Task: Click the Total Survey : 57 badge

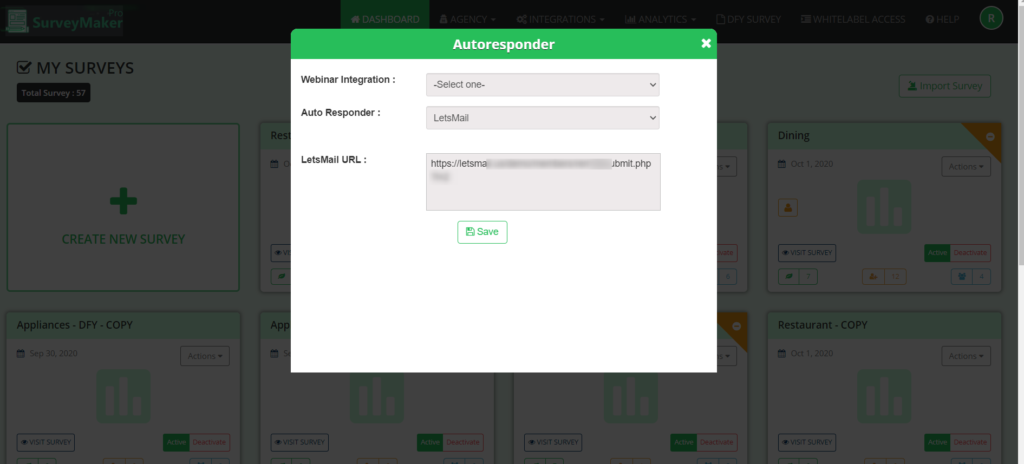Action: [x=54, y=93]
